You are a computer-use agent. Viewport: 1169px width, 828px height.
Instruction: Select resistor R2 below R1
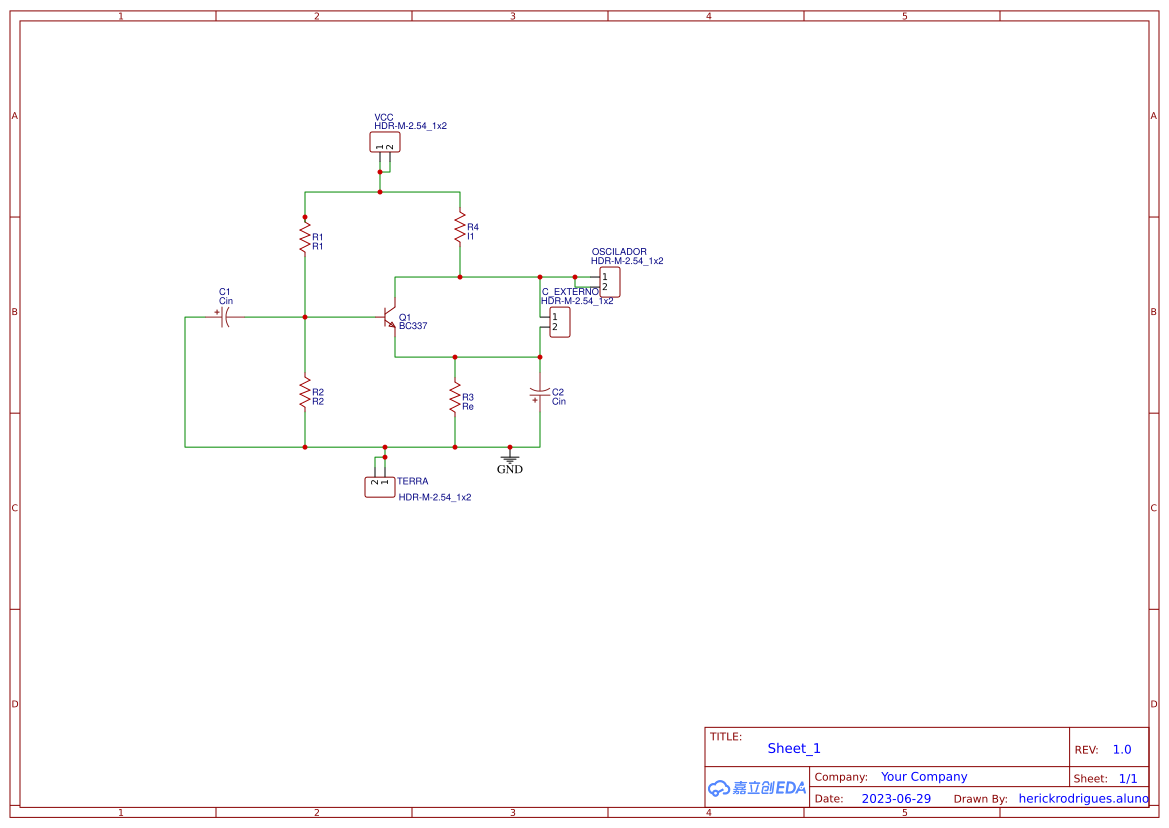point(305,395)
